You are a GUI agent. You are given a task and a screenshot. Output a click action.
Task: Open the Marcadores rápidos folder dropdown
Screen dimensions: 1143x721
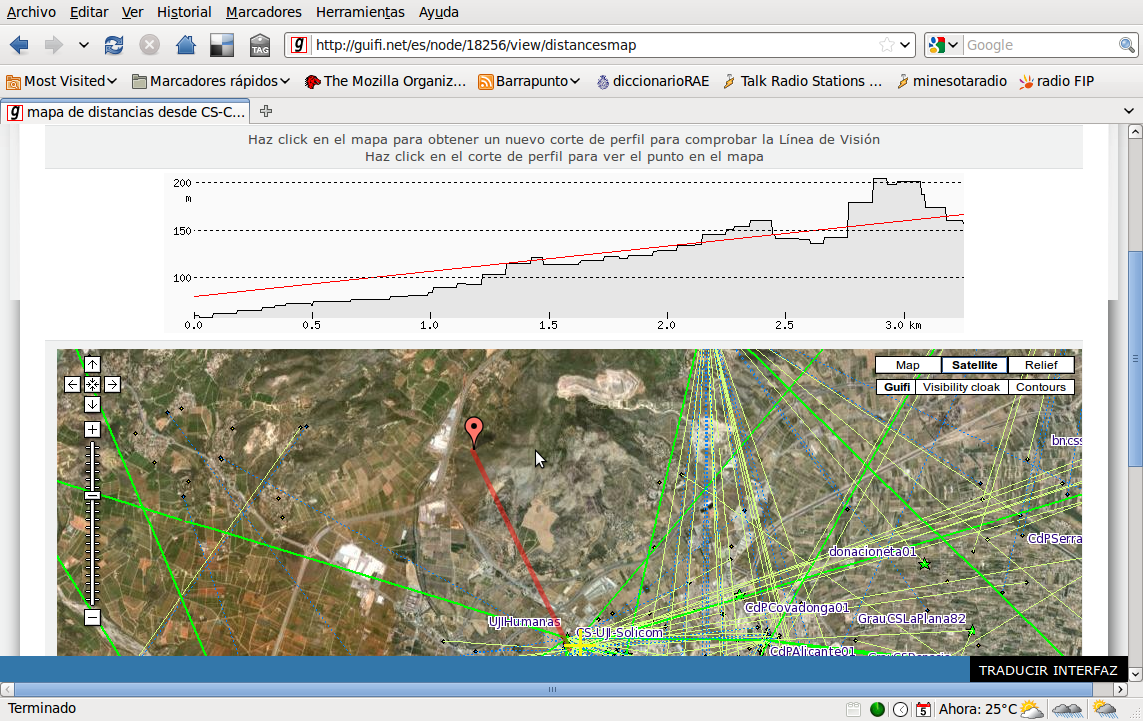[x=211, y=81]
